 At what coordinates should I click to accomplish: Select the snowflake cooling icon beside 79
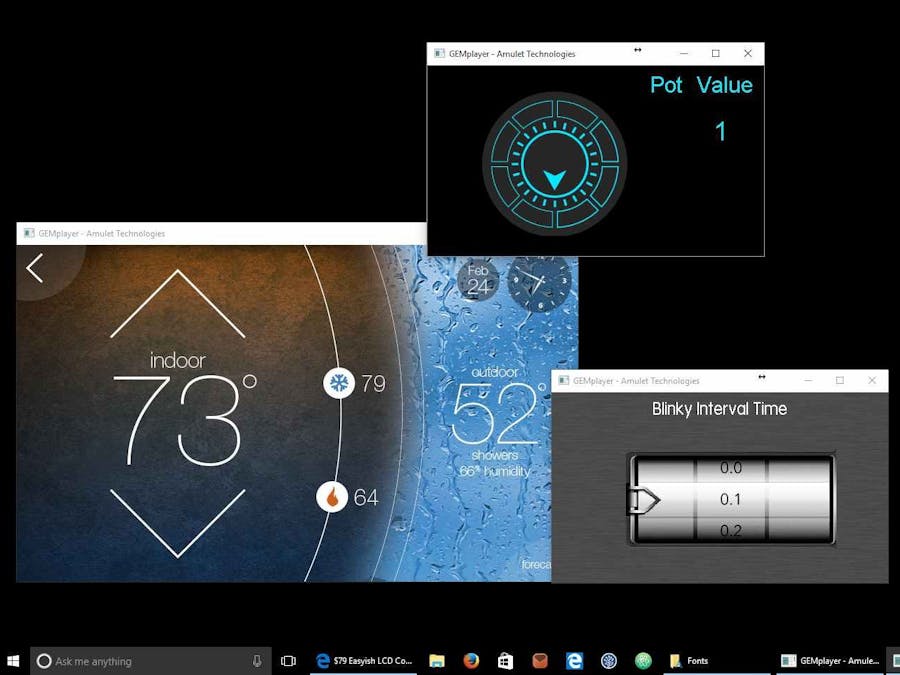pos(340,383)
